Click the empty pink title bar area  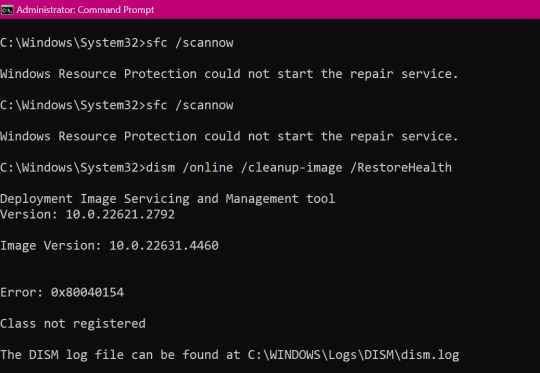point(344,10)
